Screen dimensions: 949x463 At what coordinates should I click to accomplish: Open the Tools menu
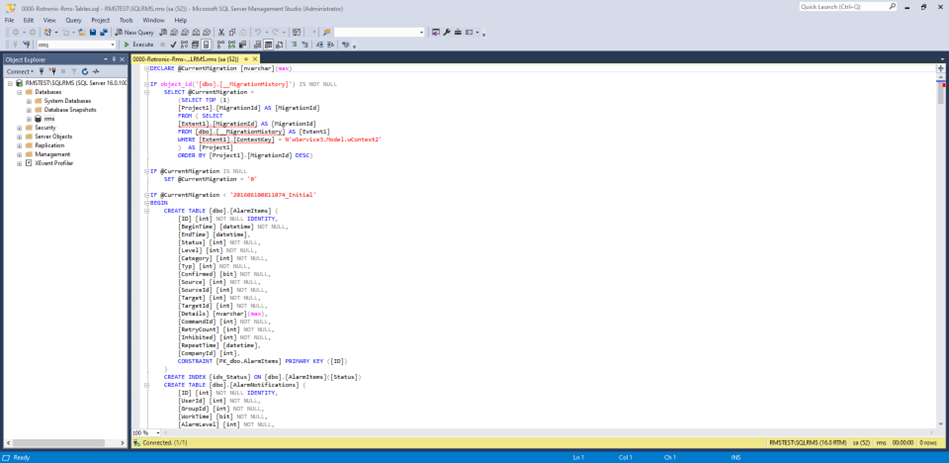[126, 20]
